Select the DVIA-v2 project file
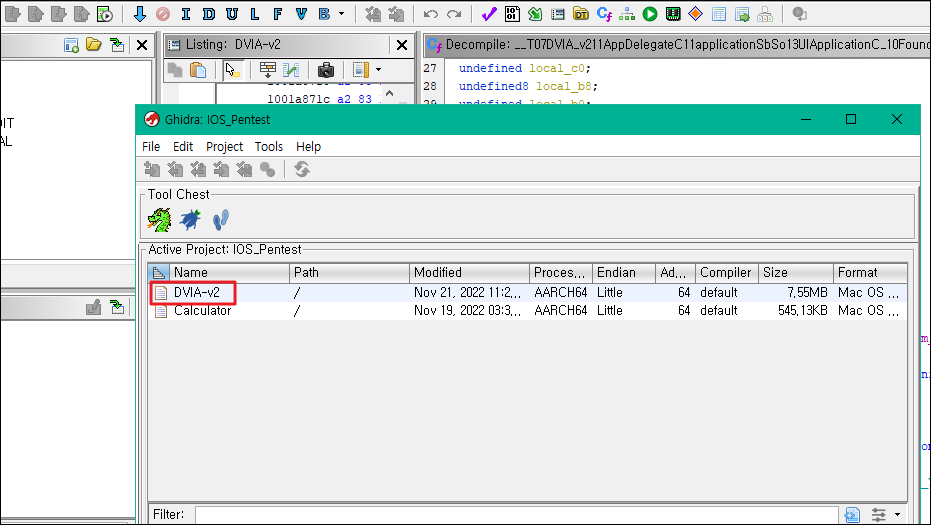 196,292
